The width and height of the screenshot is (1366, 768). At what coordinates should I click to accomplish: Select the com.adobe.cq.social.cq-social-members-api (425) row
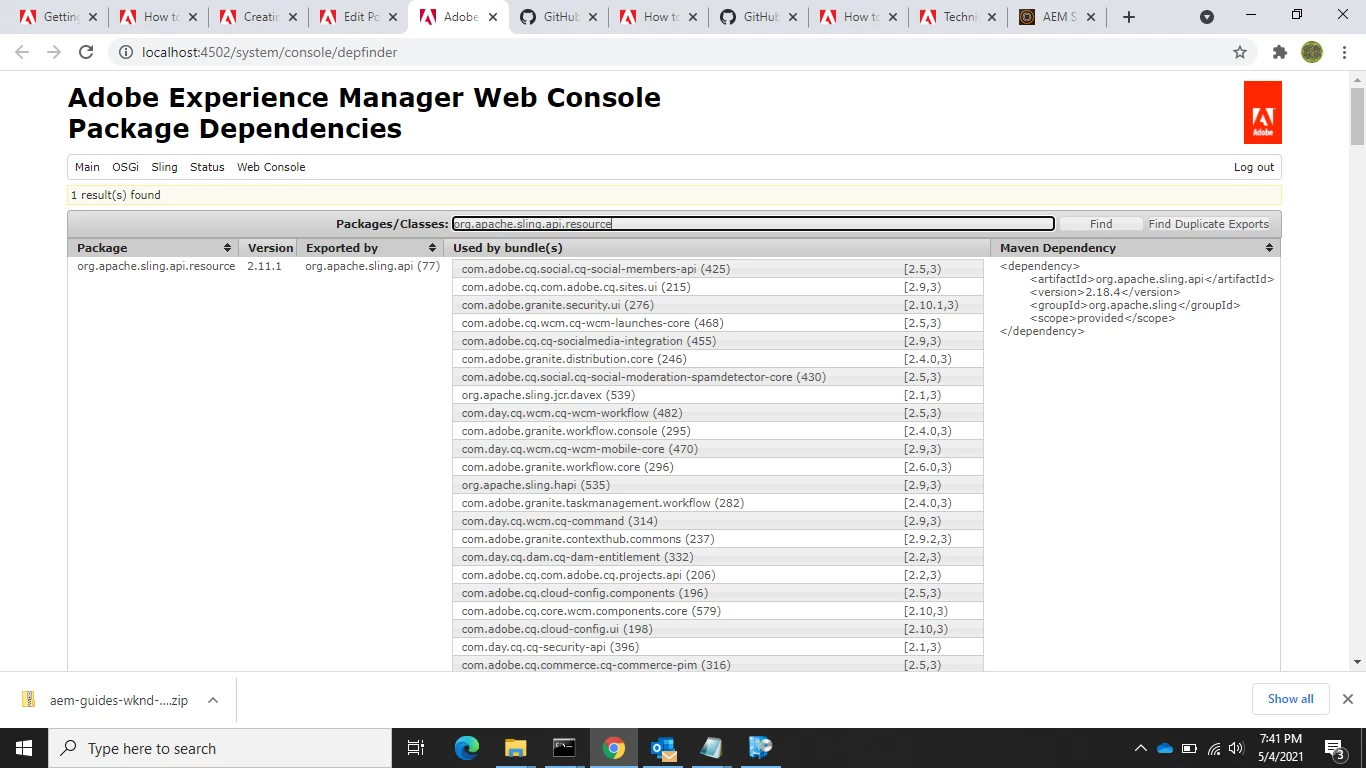coord(717,269)
